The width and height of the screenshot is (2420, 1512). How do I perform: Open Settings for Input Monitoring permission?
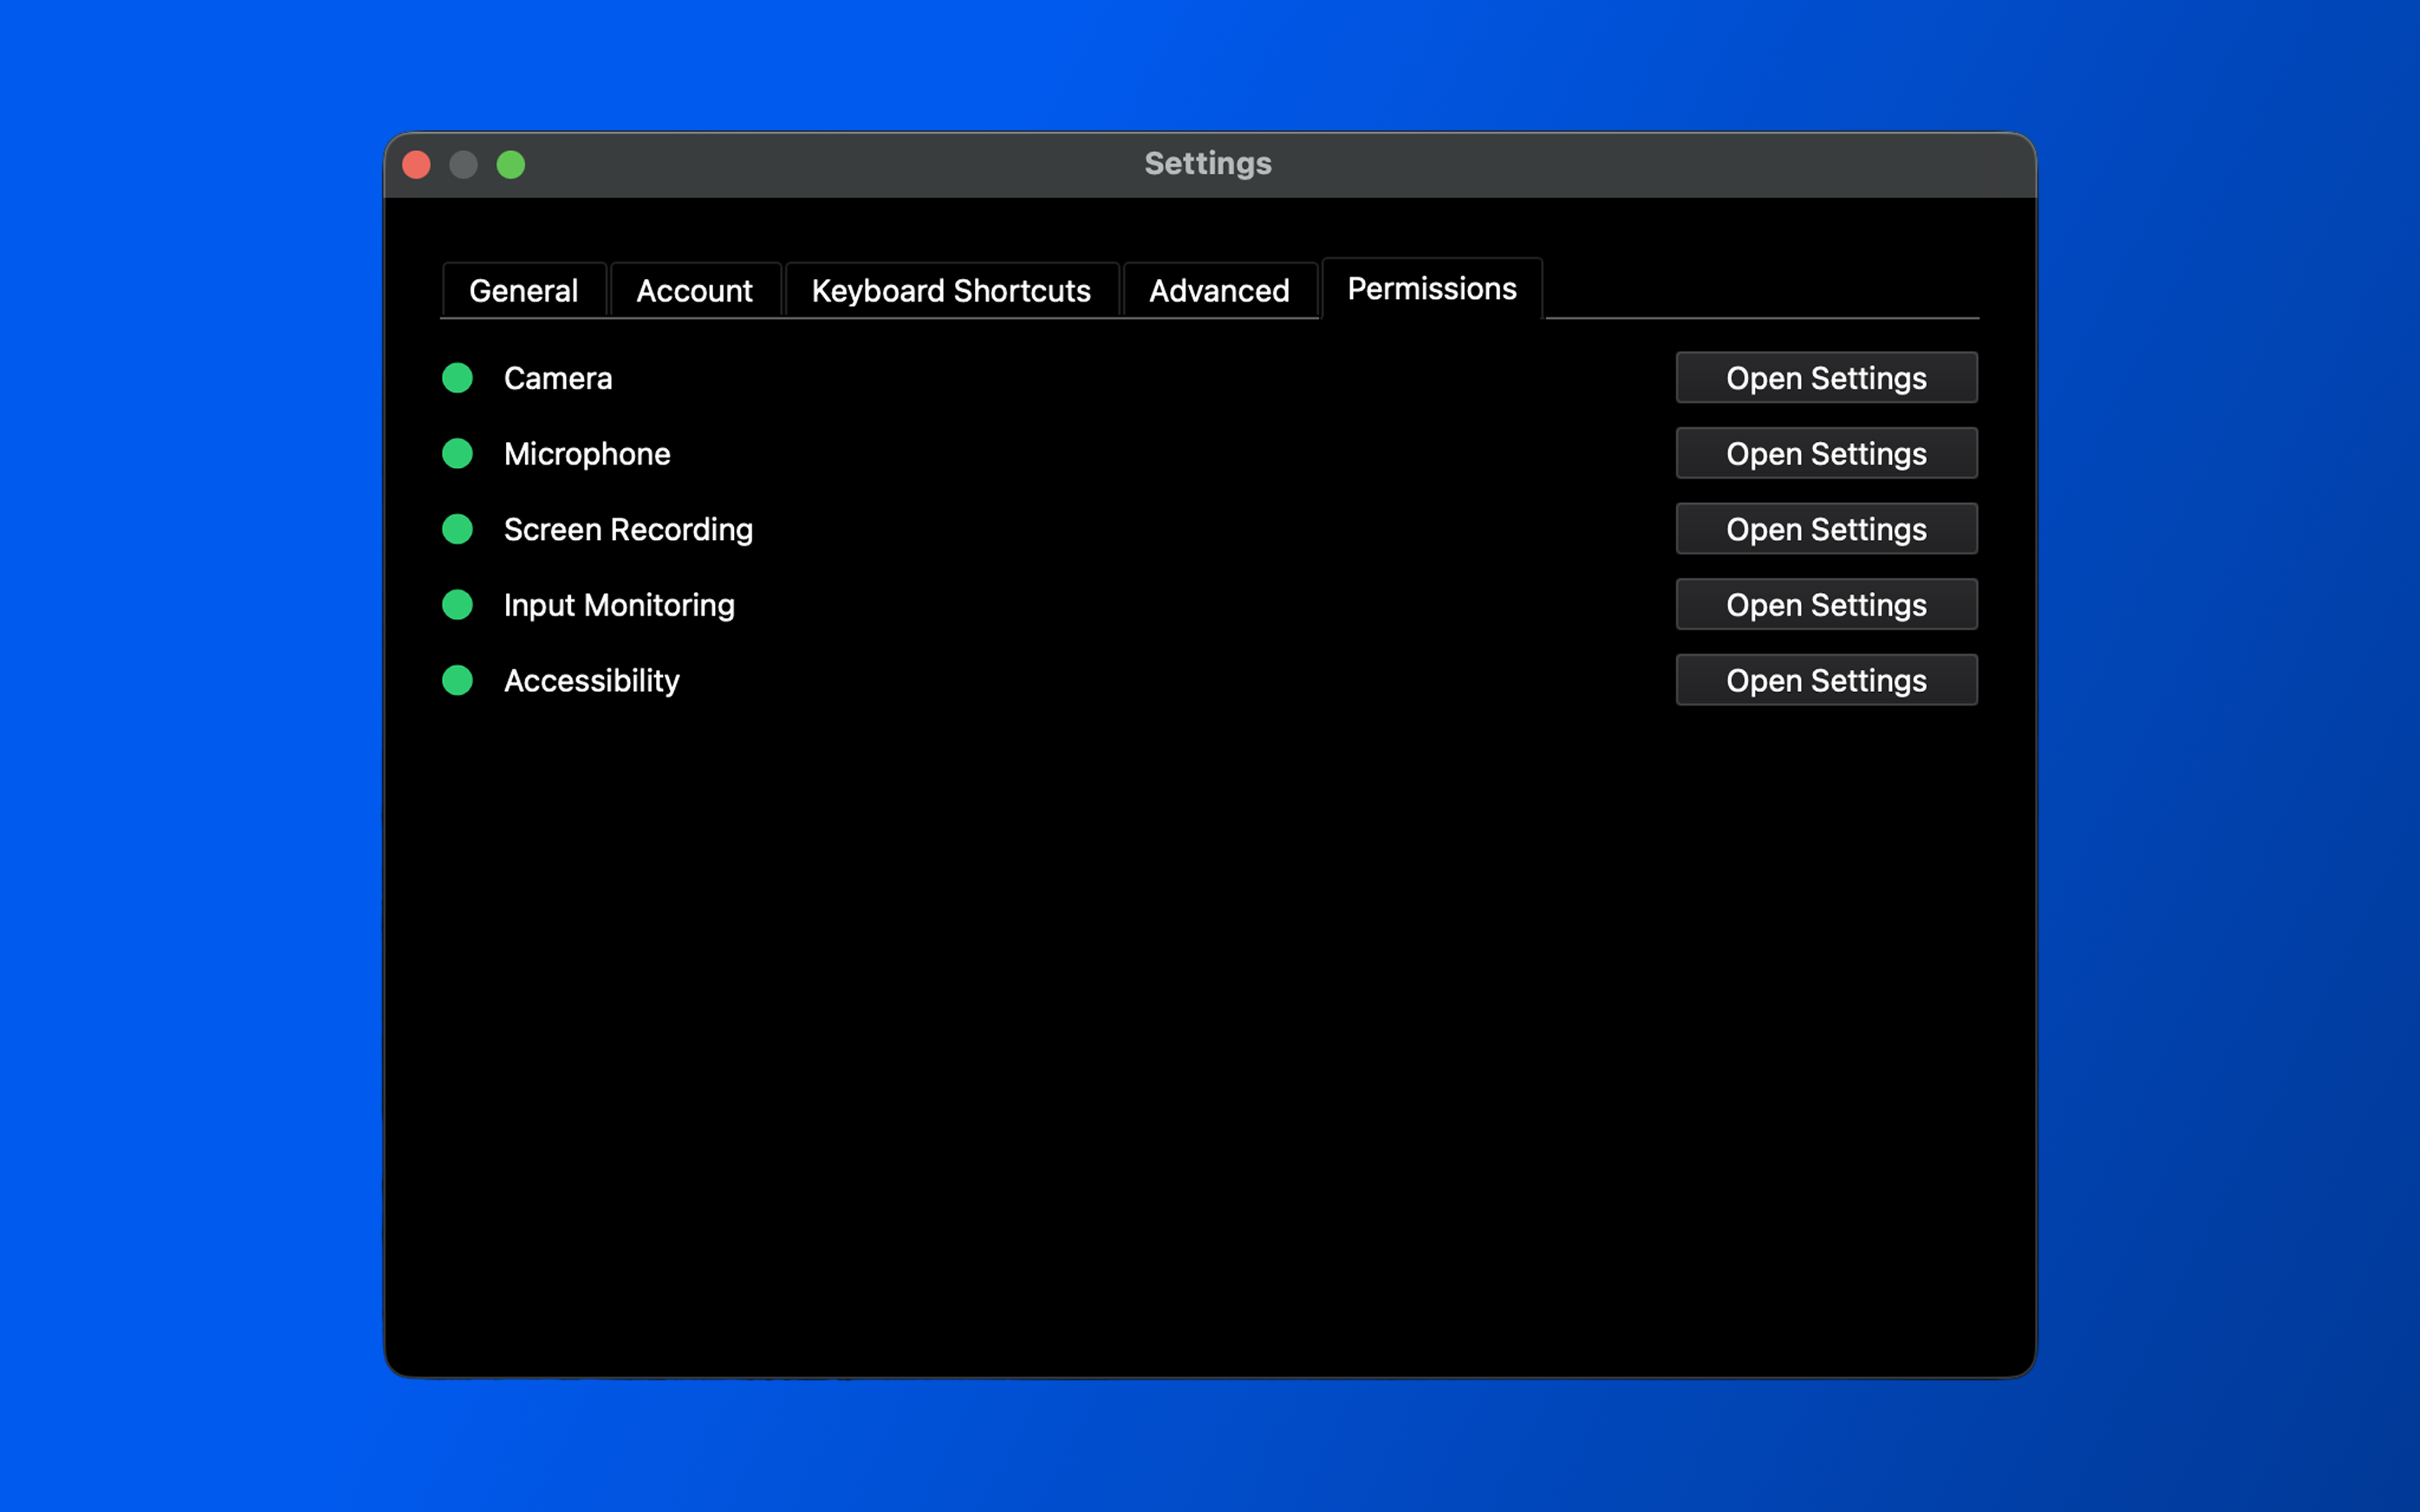point(1826,605)
